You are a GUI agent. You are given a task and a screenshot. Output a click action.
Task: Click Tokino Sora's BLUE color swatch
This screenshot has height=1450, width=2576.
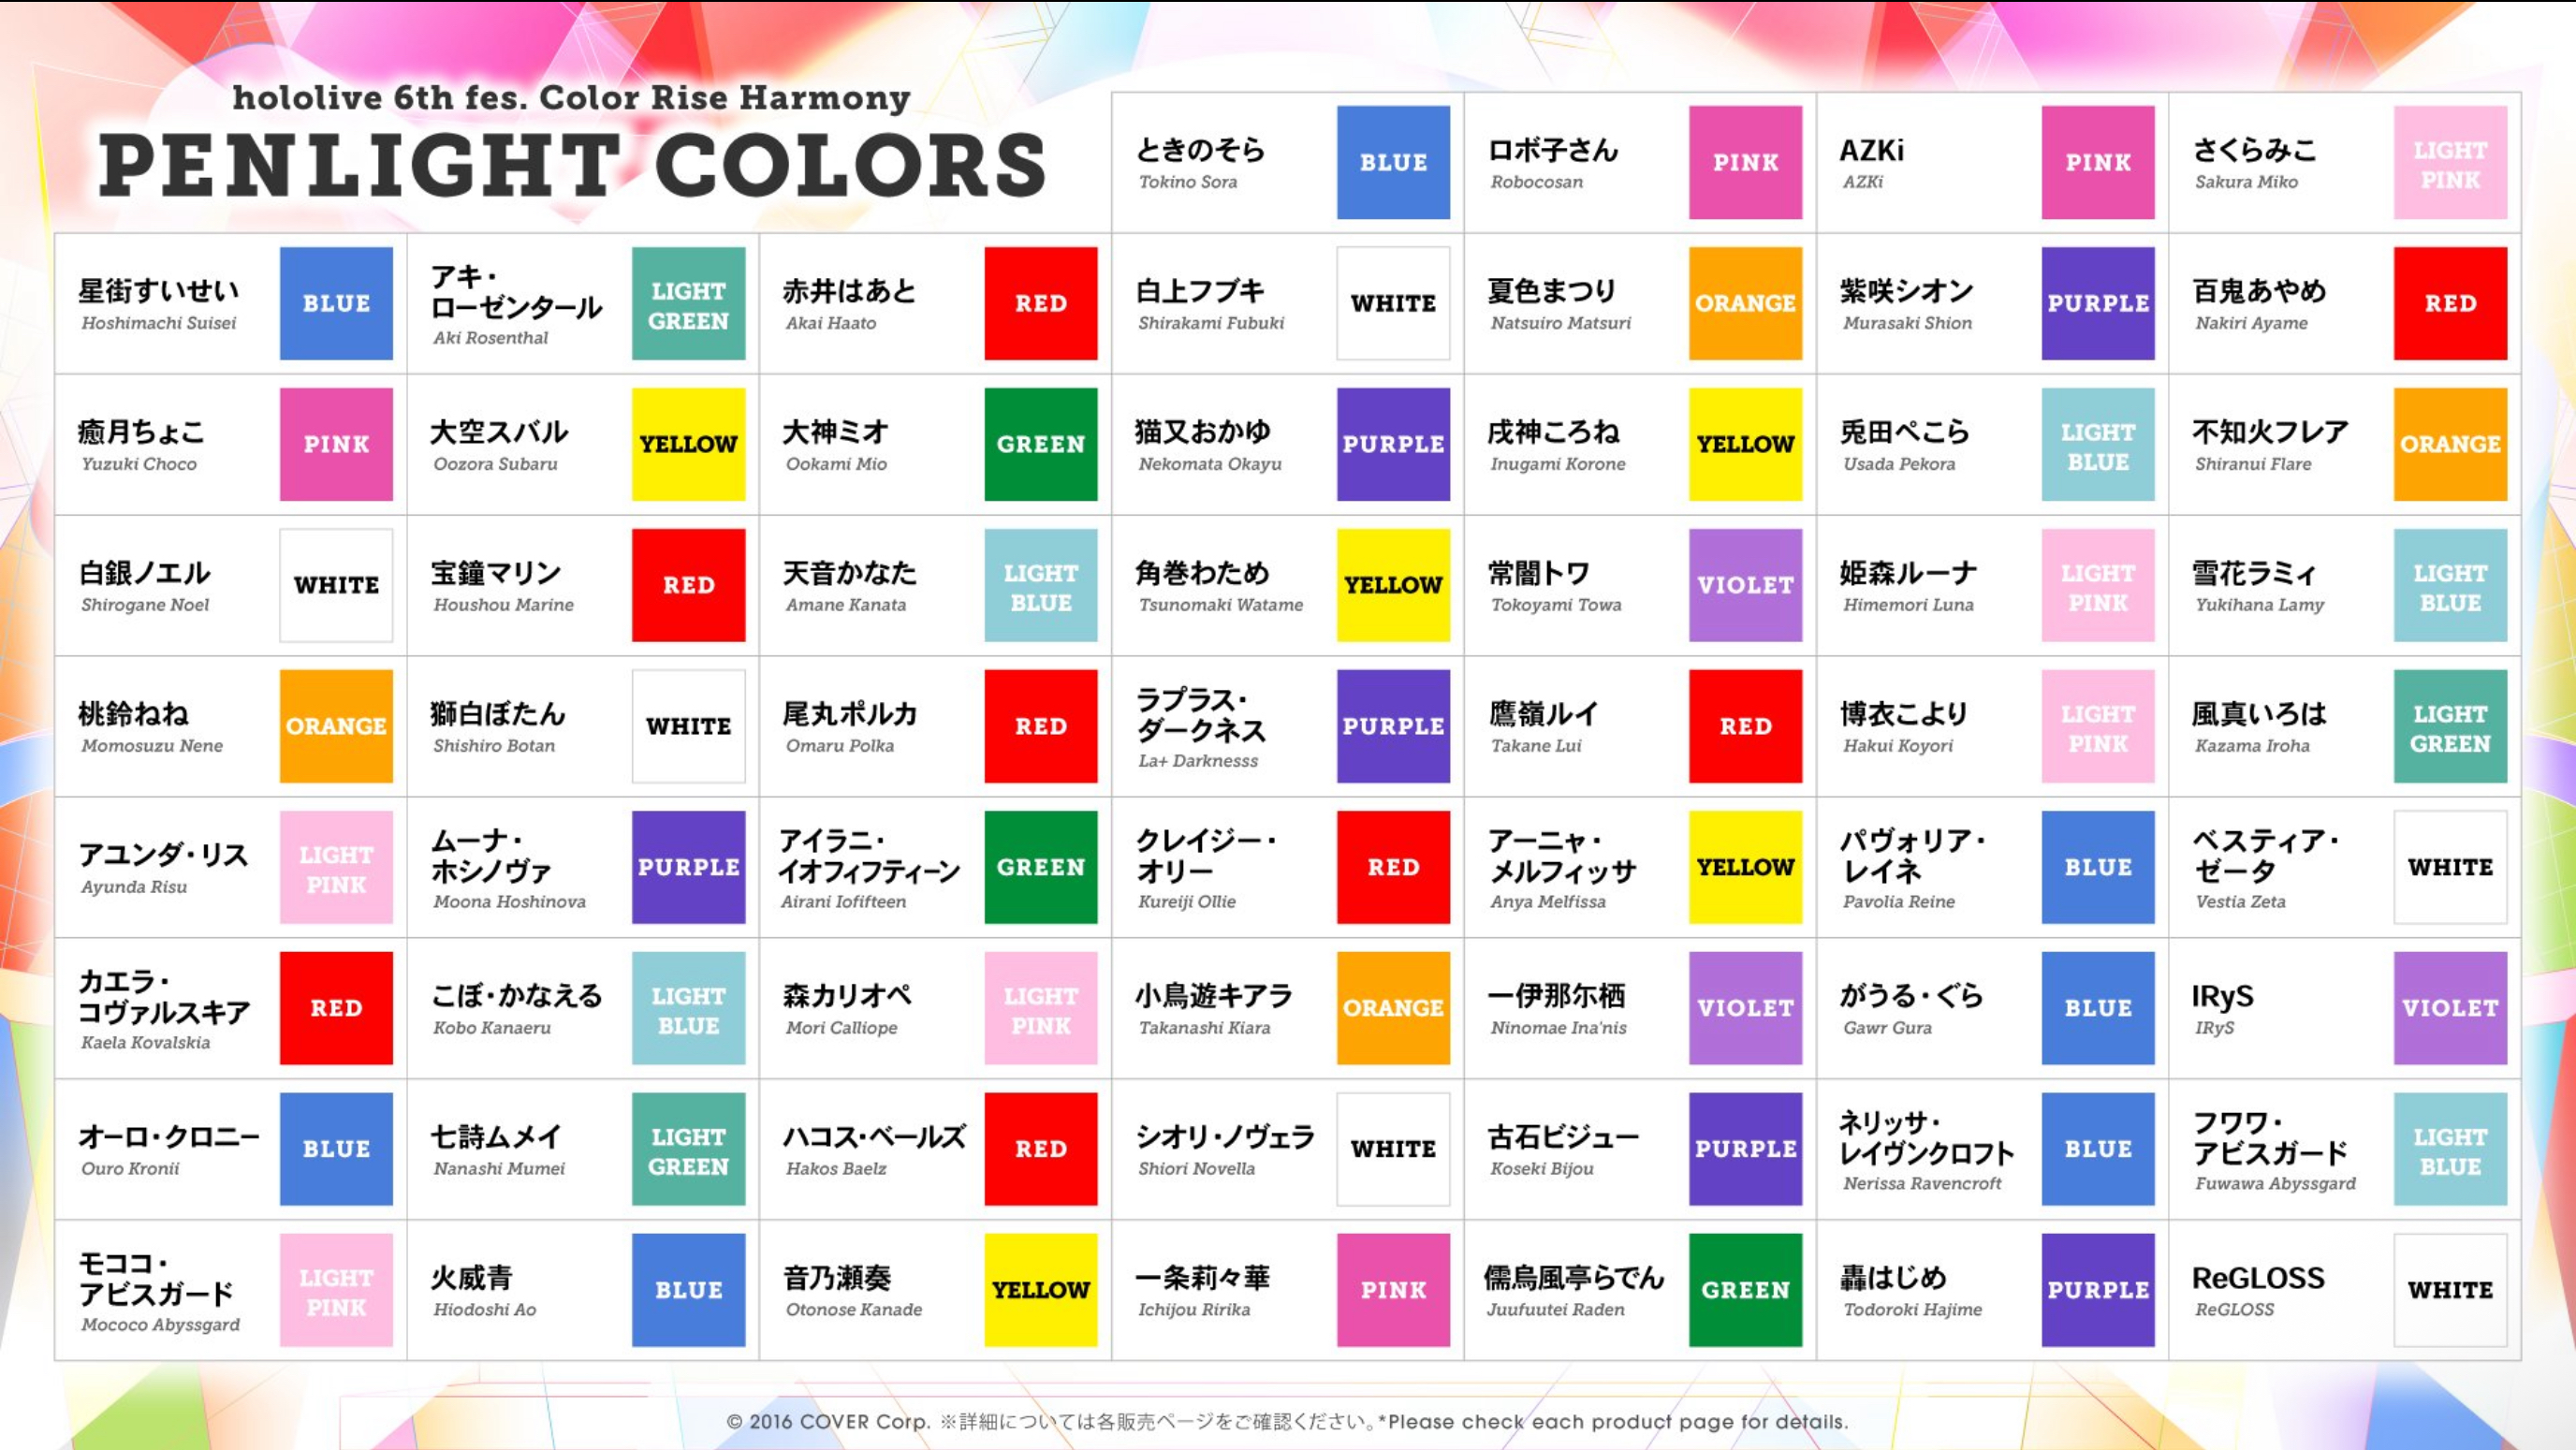(x=1393, y=162)
